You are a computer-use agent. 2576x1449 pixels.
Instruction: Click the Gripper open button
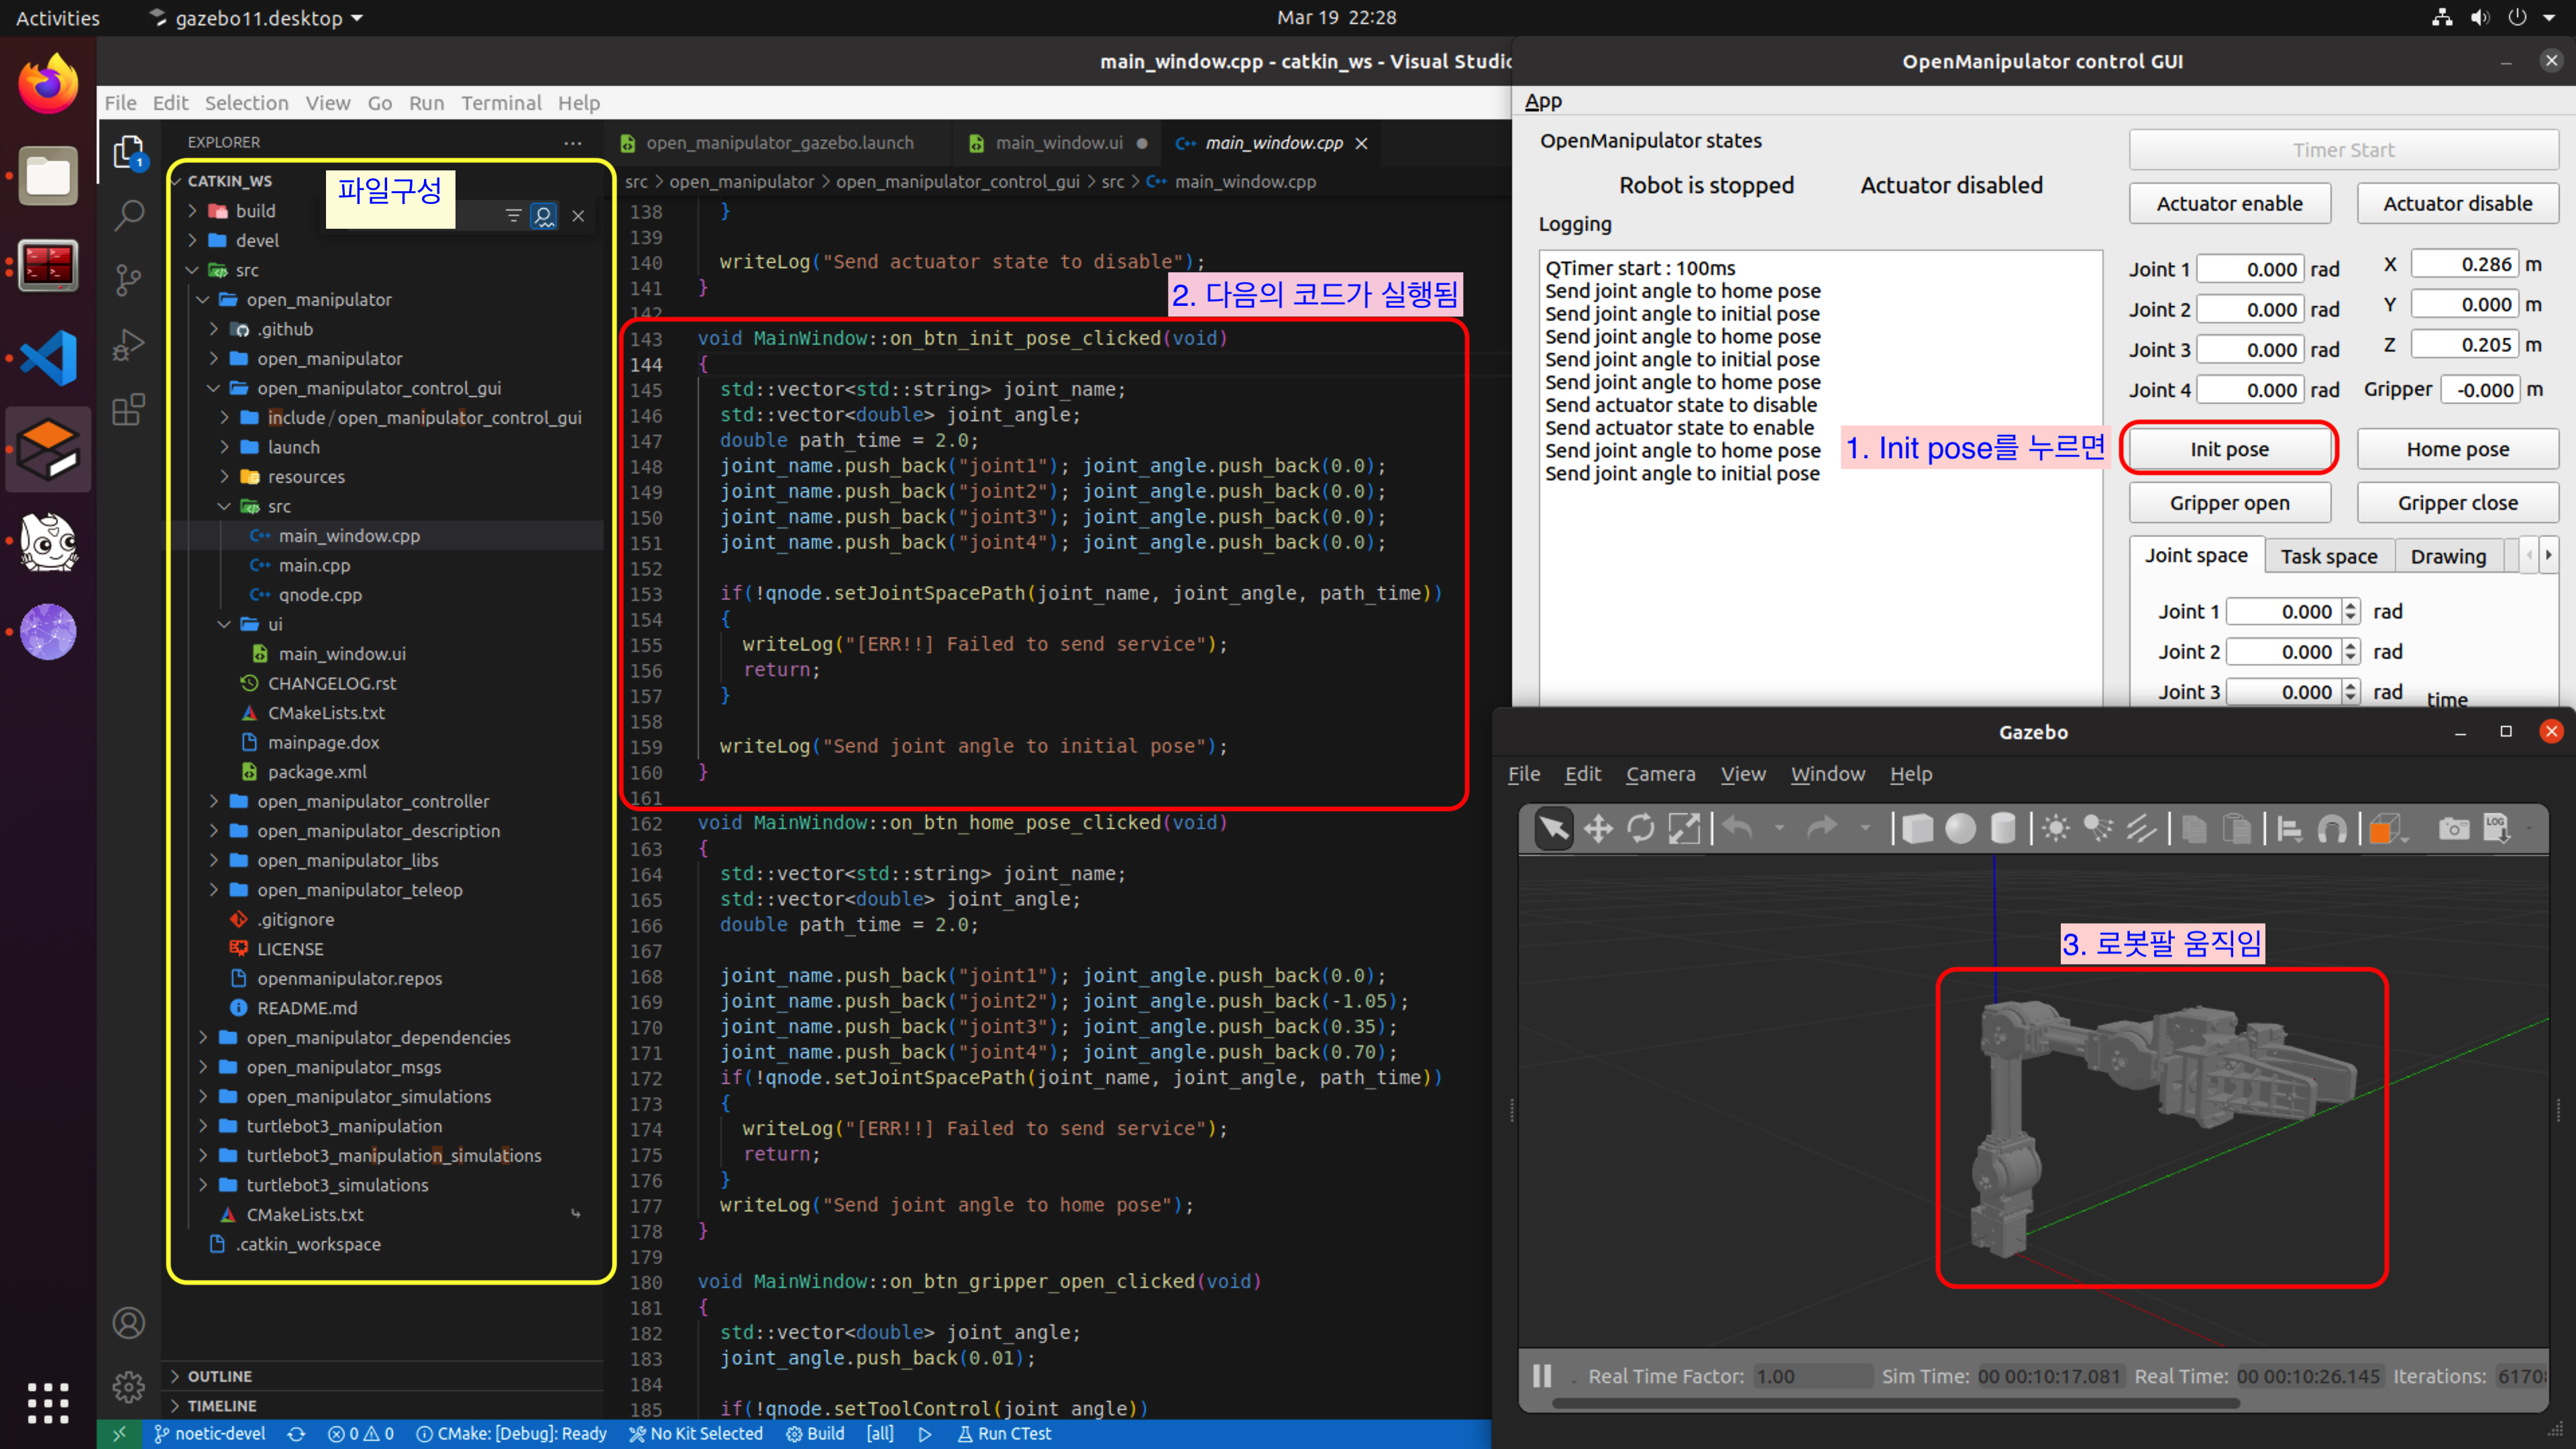click(x=2229, y=503)
